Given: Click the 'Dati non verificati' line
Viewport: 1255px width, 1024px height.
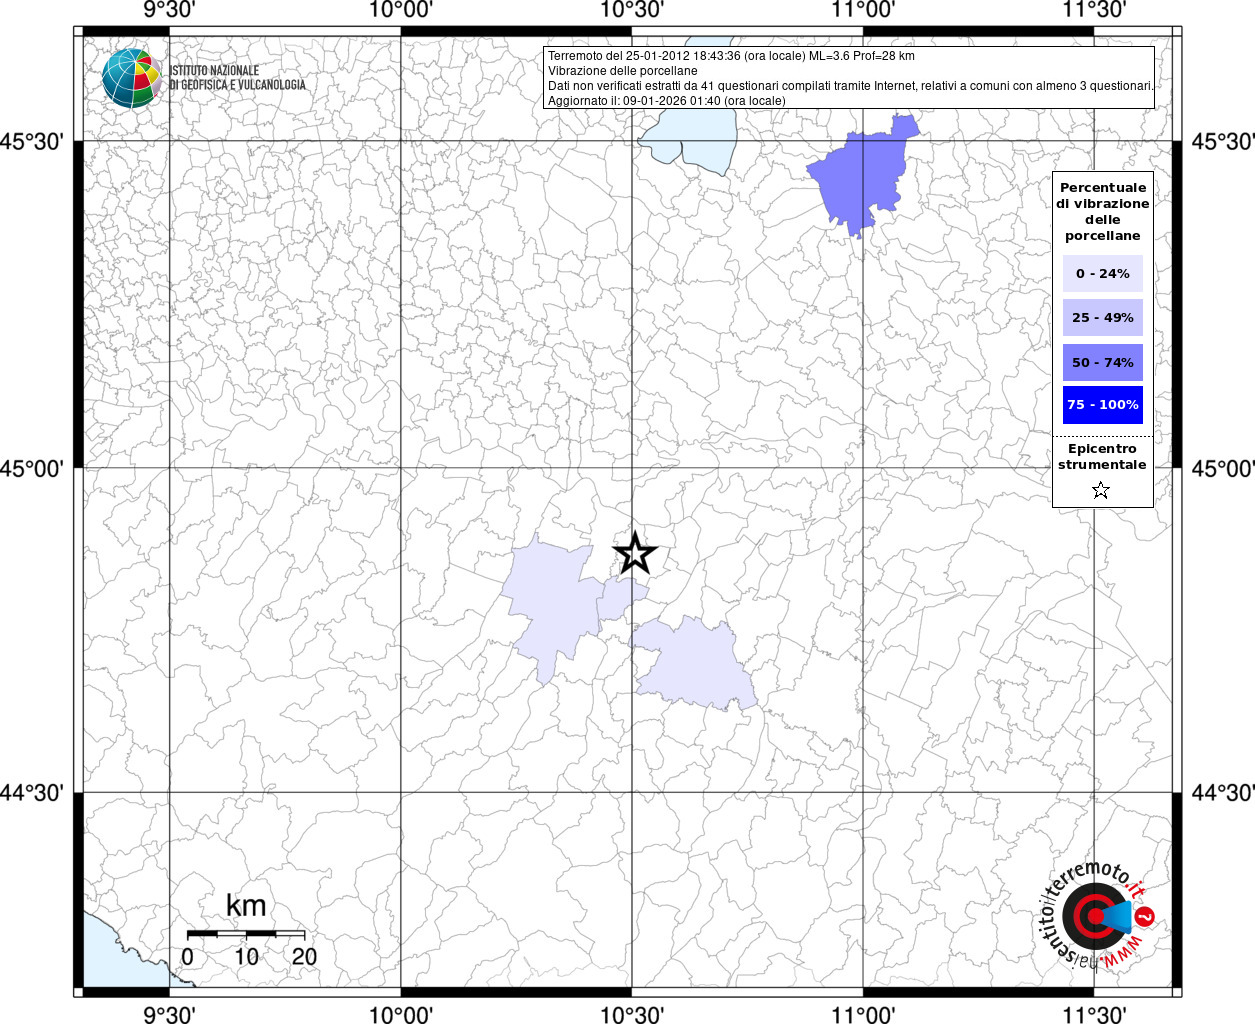Looking at the screenshot, I should 850,86.
